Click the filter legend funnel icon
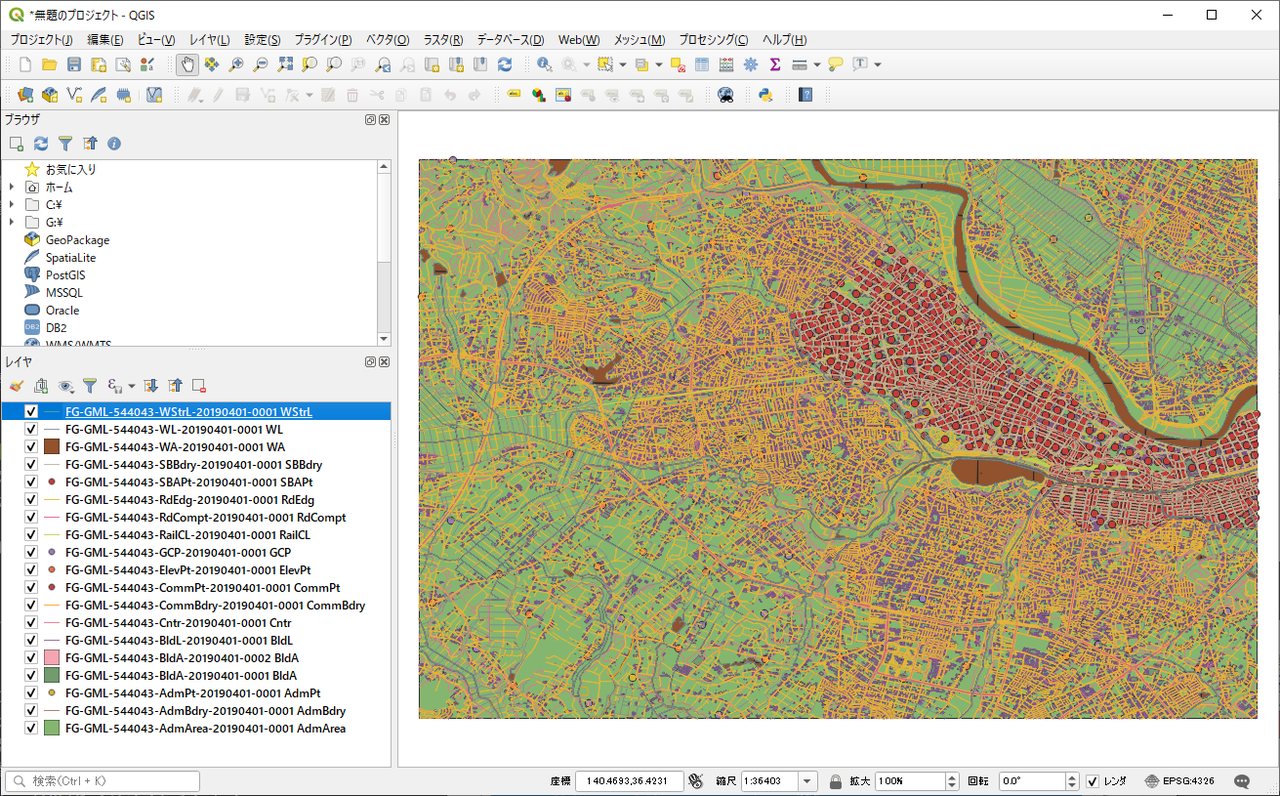Screen dimensions: 1280x796 point(90,386)
